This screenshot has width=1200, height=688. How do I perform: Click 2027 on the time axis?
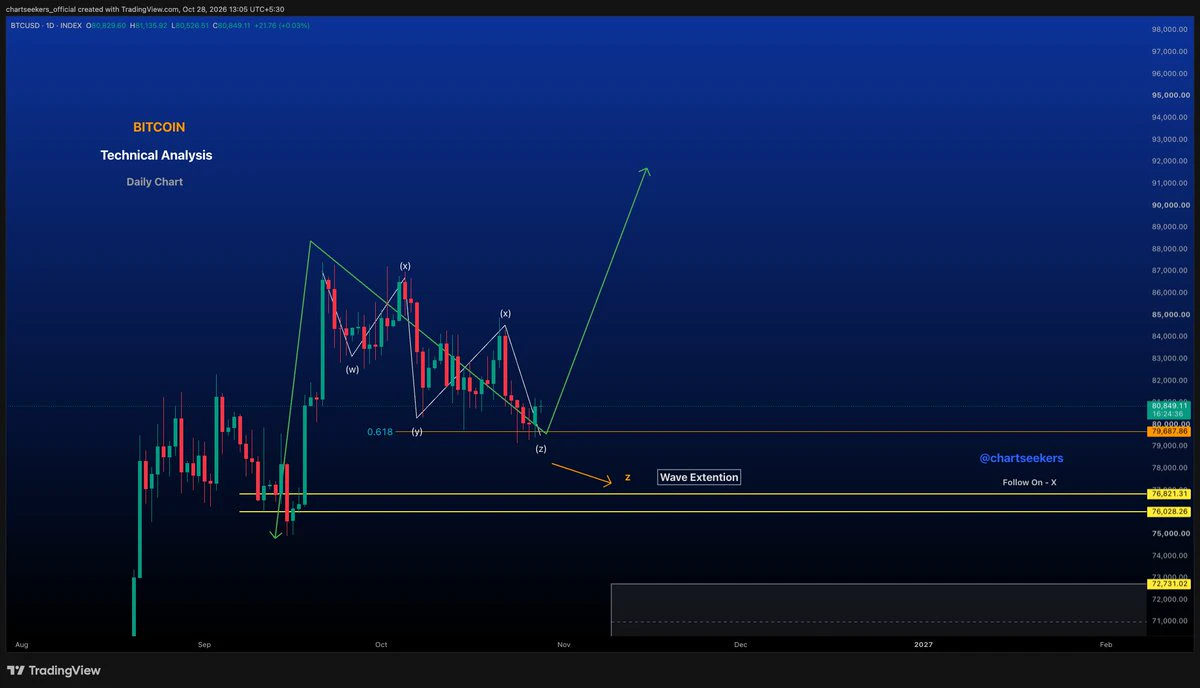coord(923,645)
